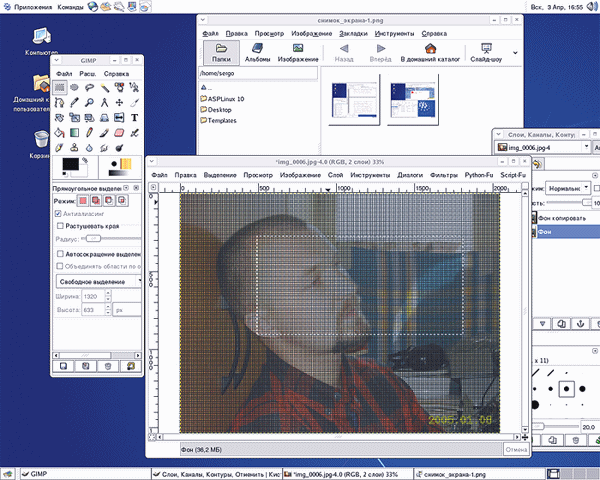Select the Zoom magnifier tool
Viewport: 600px width, 480px height.
pyautogui.click(x=89, y=103)
